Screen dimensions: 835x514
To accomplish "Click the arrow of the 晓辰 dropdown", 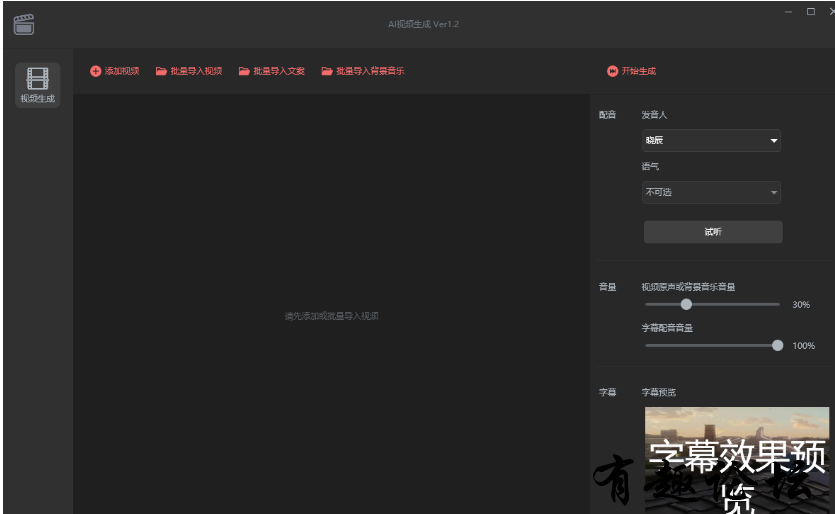I will coord(774,141).
